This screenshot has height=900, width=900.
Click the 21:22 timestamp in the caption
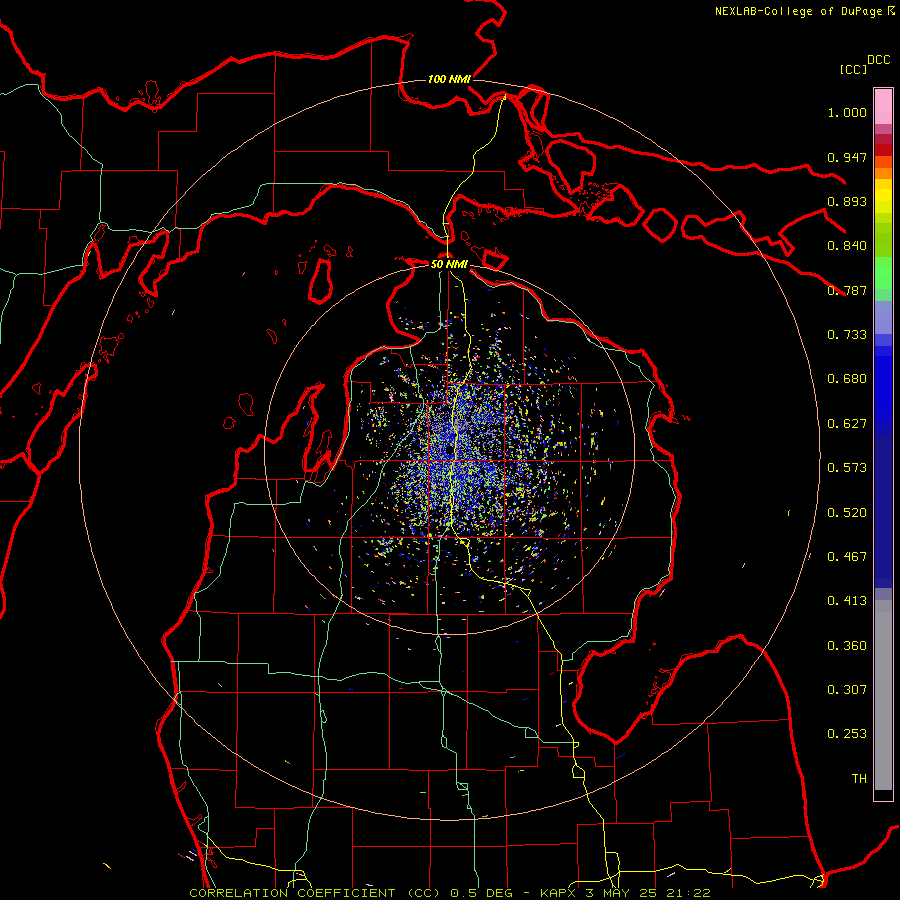tap(688, 893)
